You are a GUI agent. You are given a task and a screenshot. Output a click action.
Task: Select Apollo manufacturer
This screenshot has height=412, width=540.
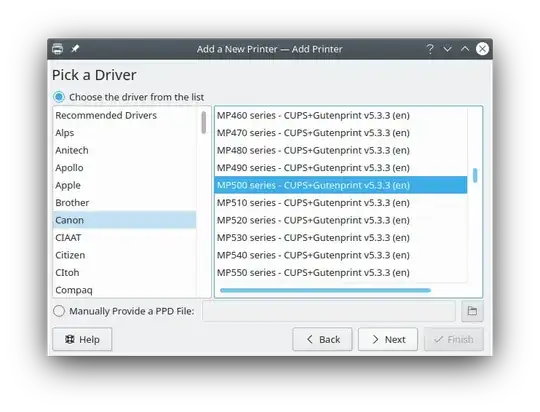click(125, 168)
